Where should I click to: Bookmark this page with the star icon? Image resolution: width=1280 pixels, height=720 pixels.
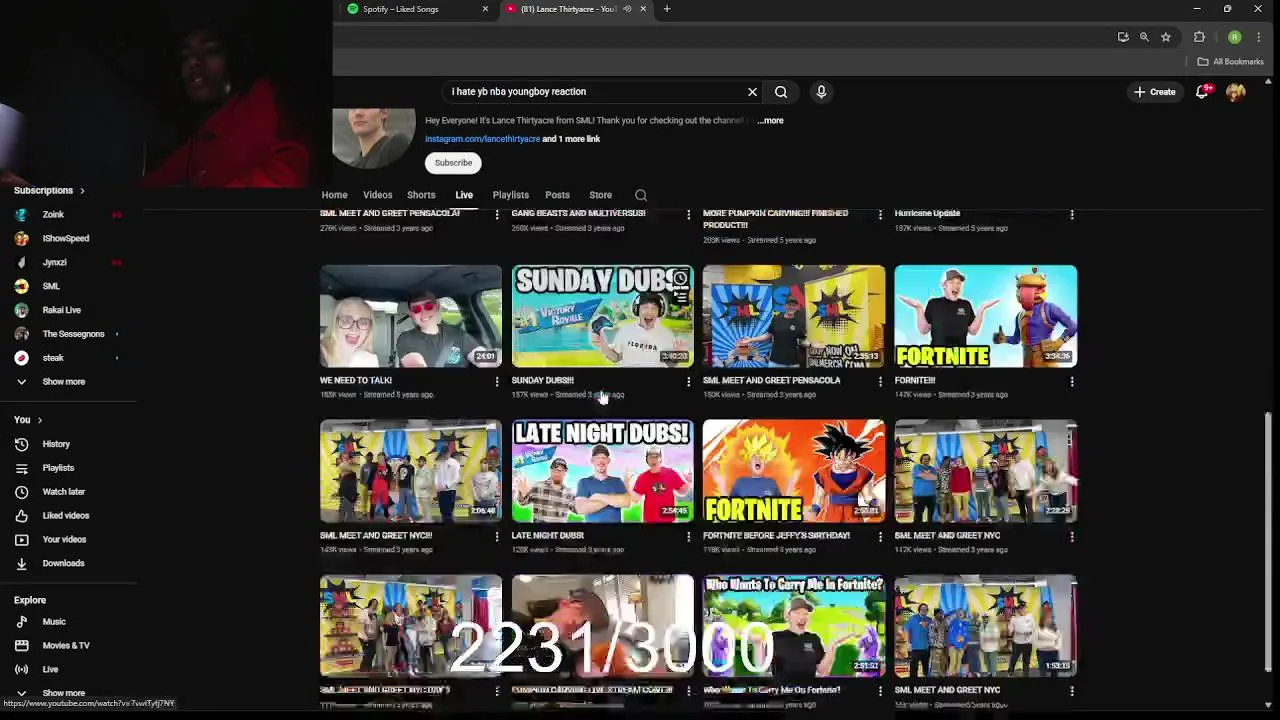coord(1165,37)
